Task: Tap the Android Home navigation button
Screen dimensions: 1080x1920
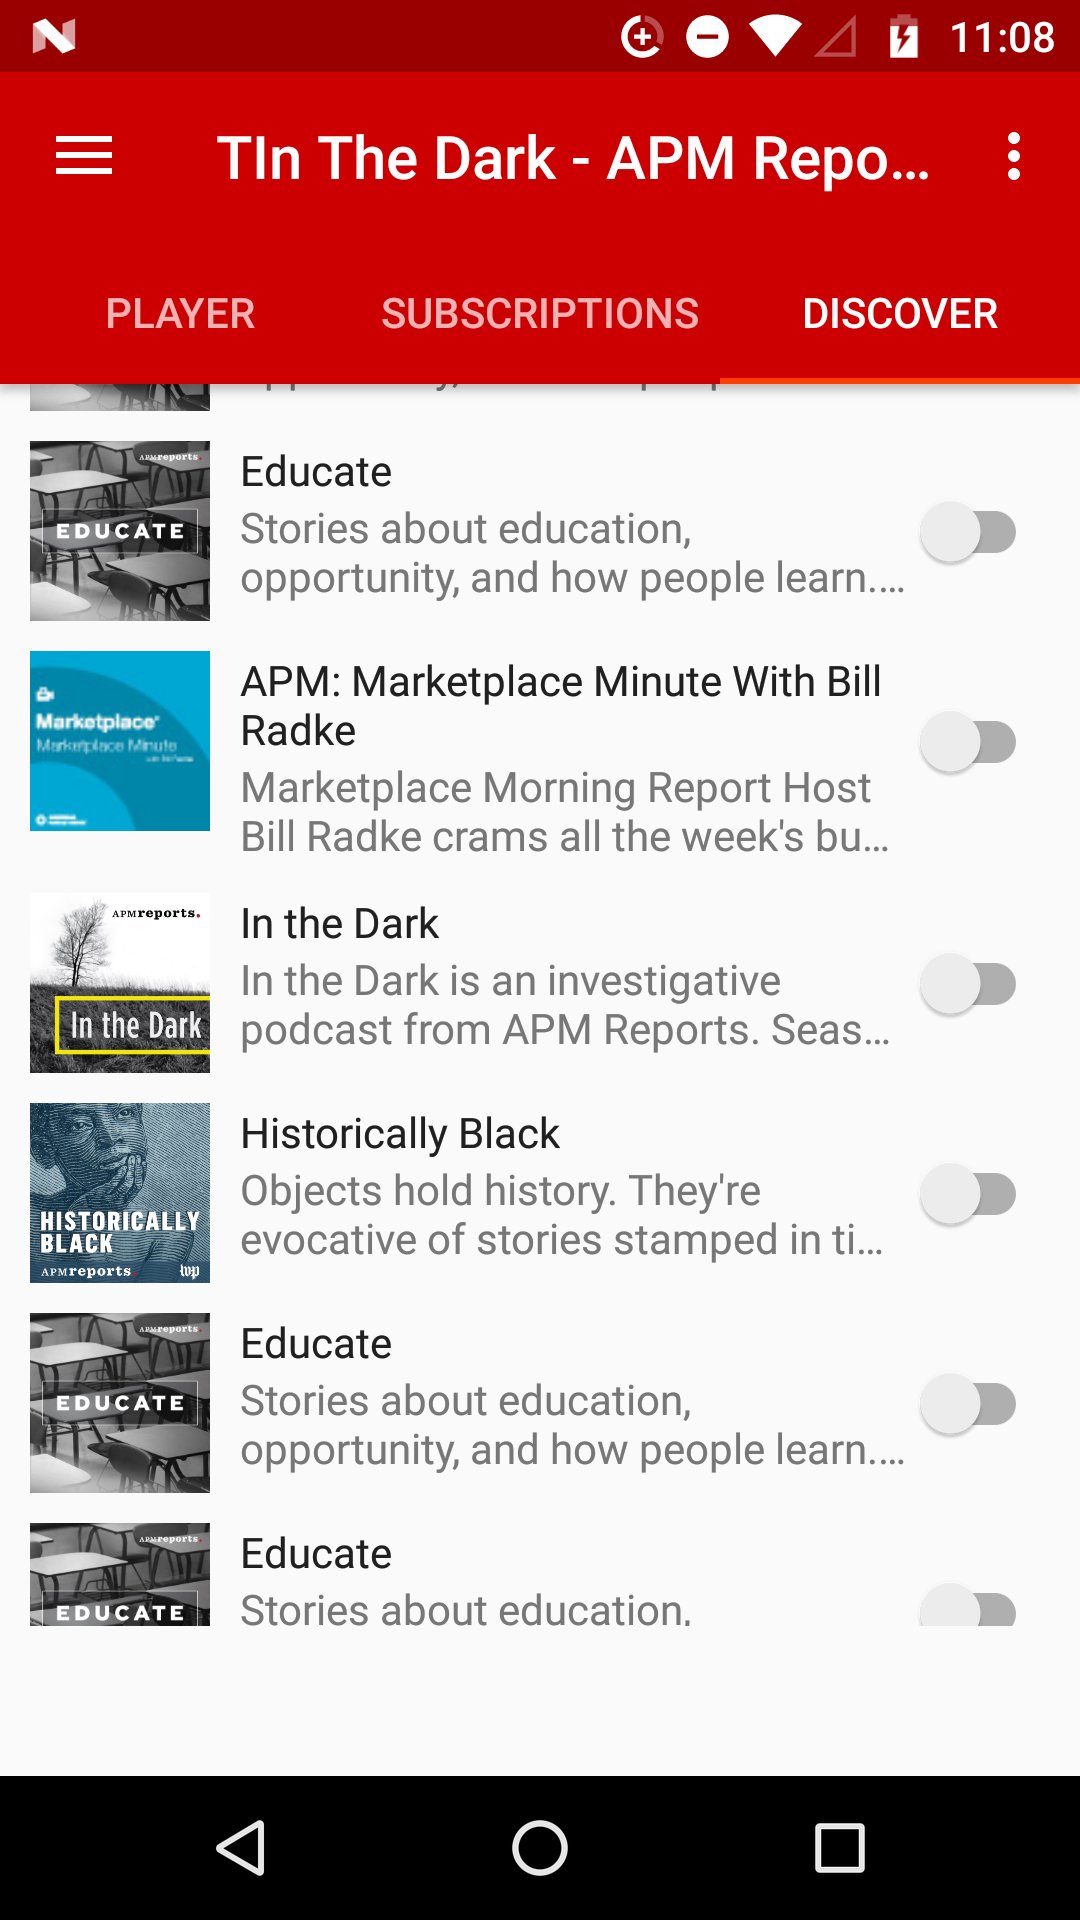Action: tap(540, 1848)
